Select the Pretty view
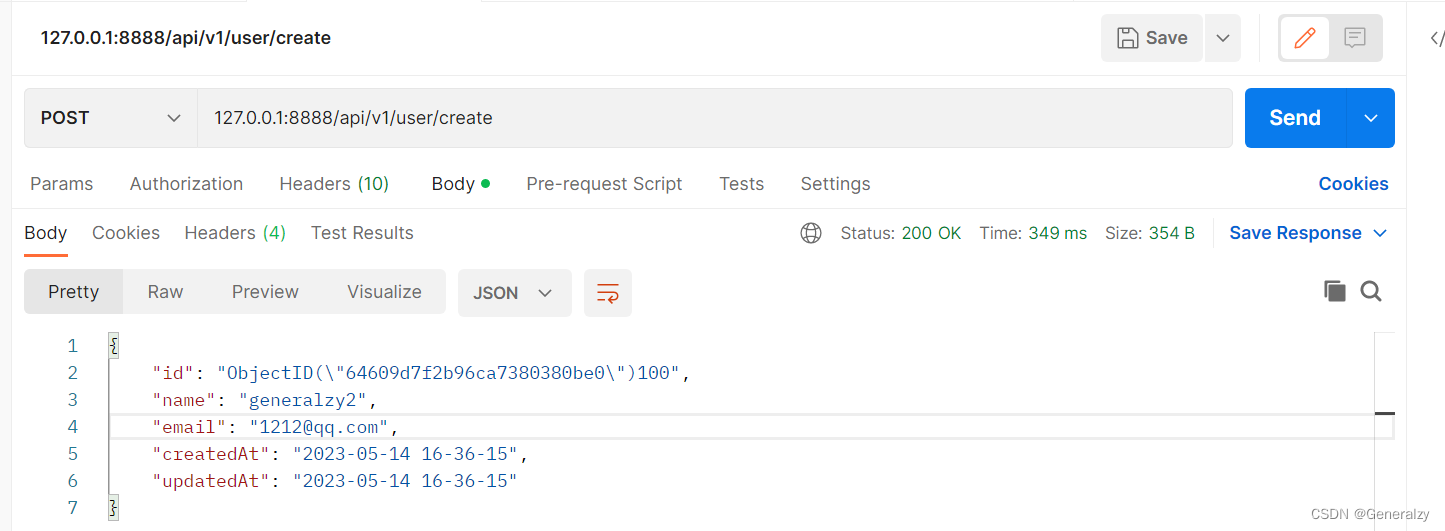 (x=74, y=292)
